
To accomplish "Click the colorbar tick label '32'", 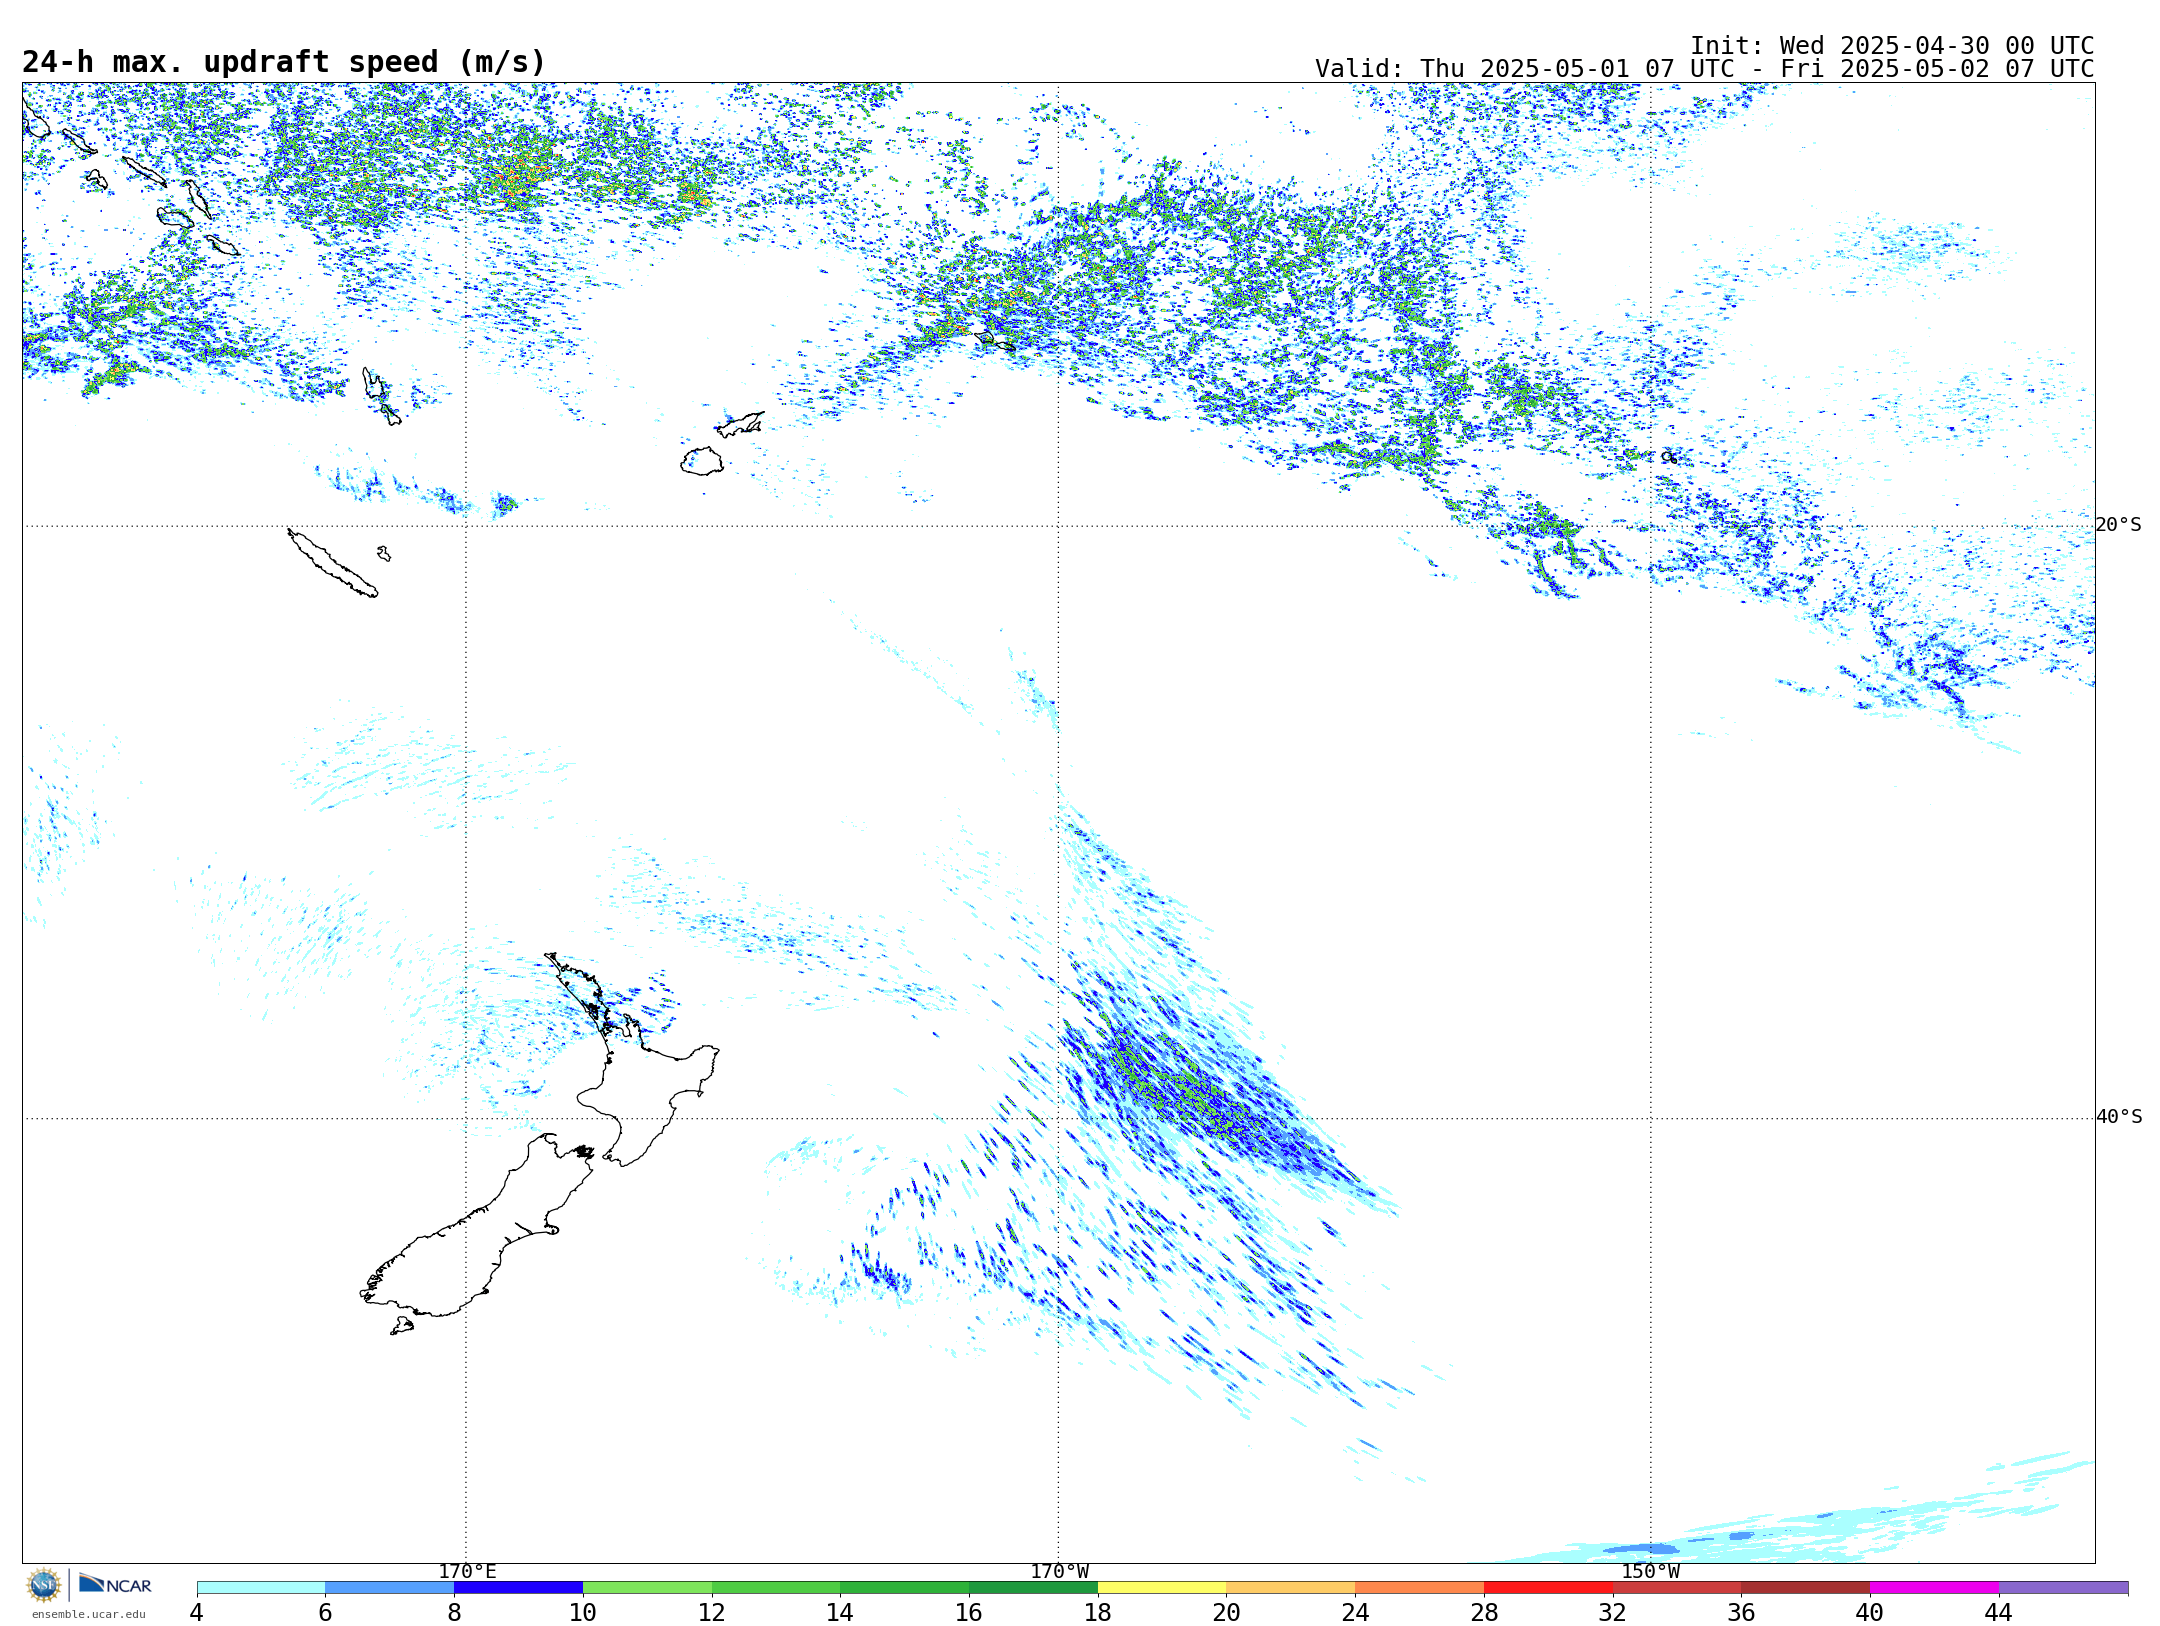I will (1613, 1612).
